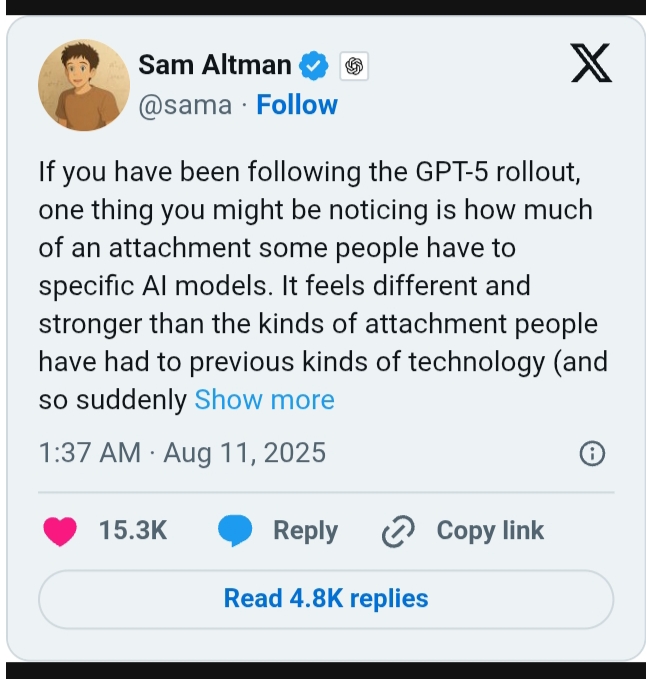This screenshot has height=679, width=646.
Task: Click the X logo icon
Action: click(x=590, y=66)
